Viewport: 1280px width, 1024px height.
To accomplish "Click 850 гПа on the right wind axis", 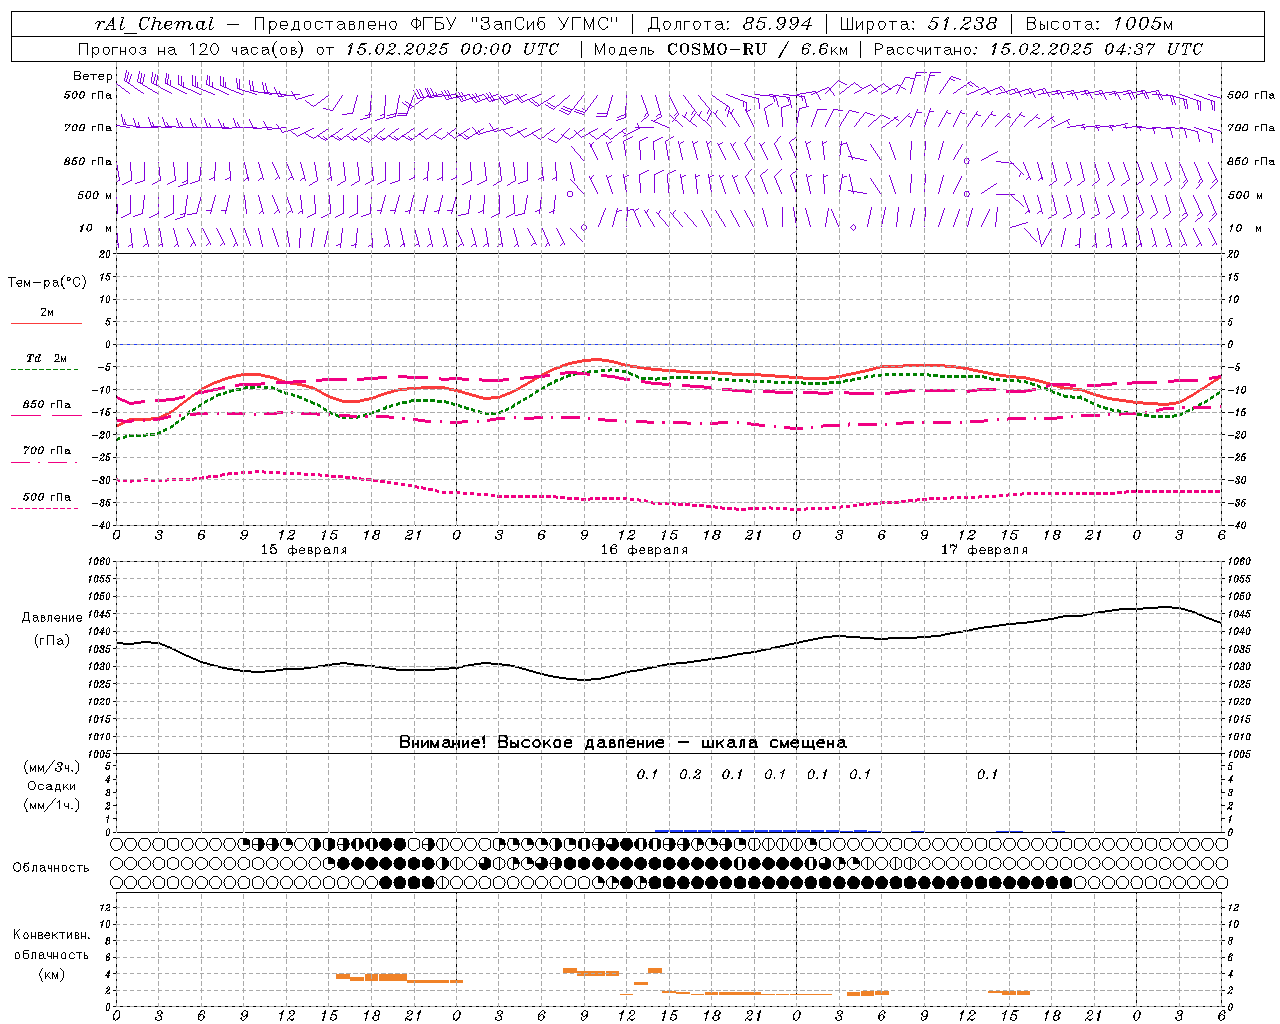I will tap(1251, 161).
